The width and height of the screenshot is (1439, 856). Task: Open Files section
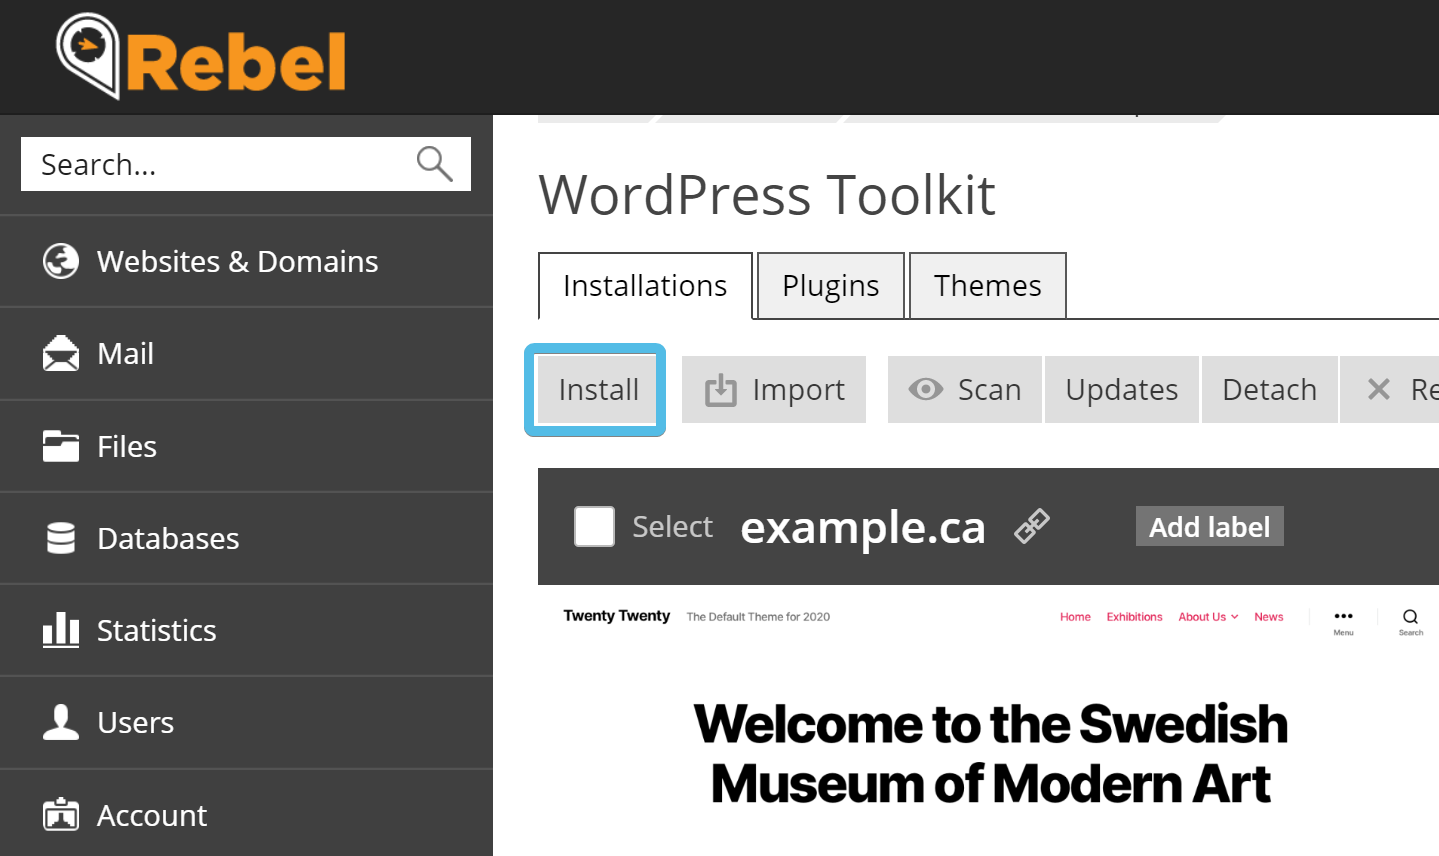pyautogui.click(x=246, y=446)
